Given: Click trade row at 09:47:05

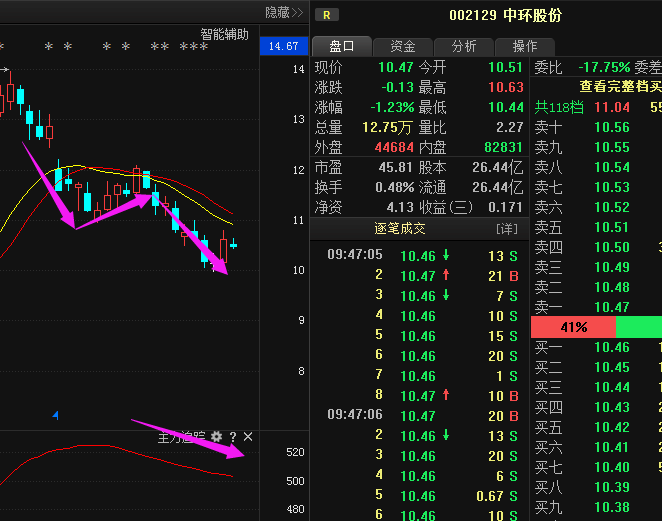Looking at the screenshot, I should [422, 255].
